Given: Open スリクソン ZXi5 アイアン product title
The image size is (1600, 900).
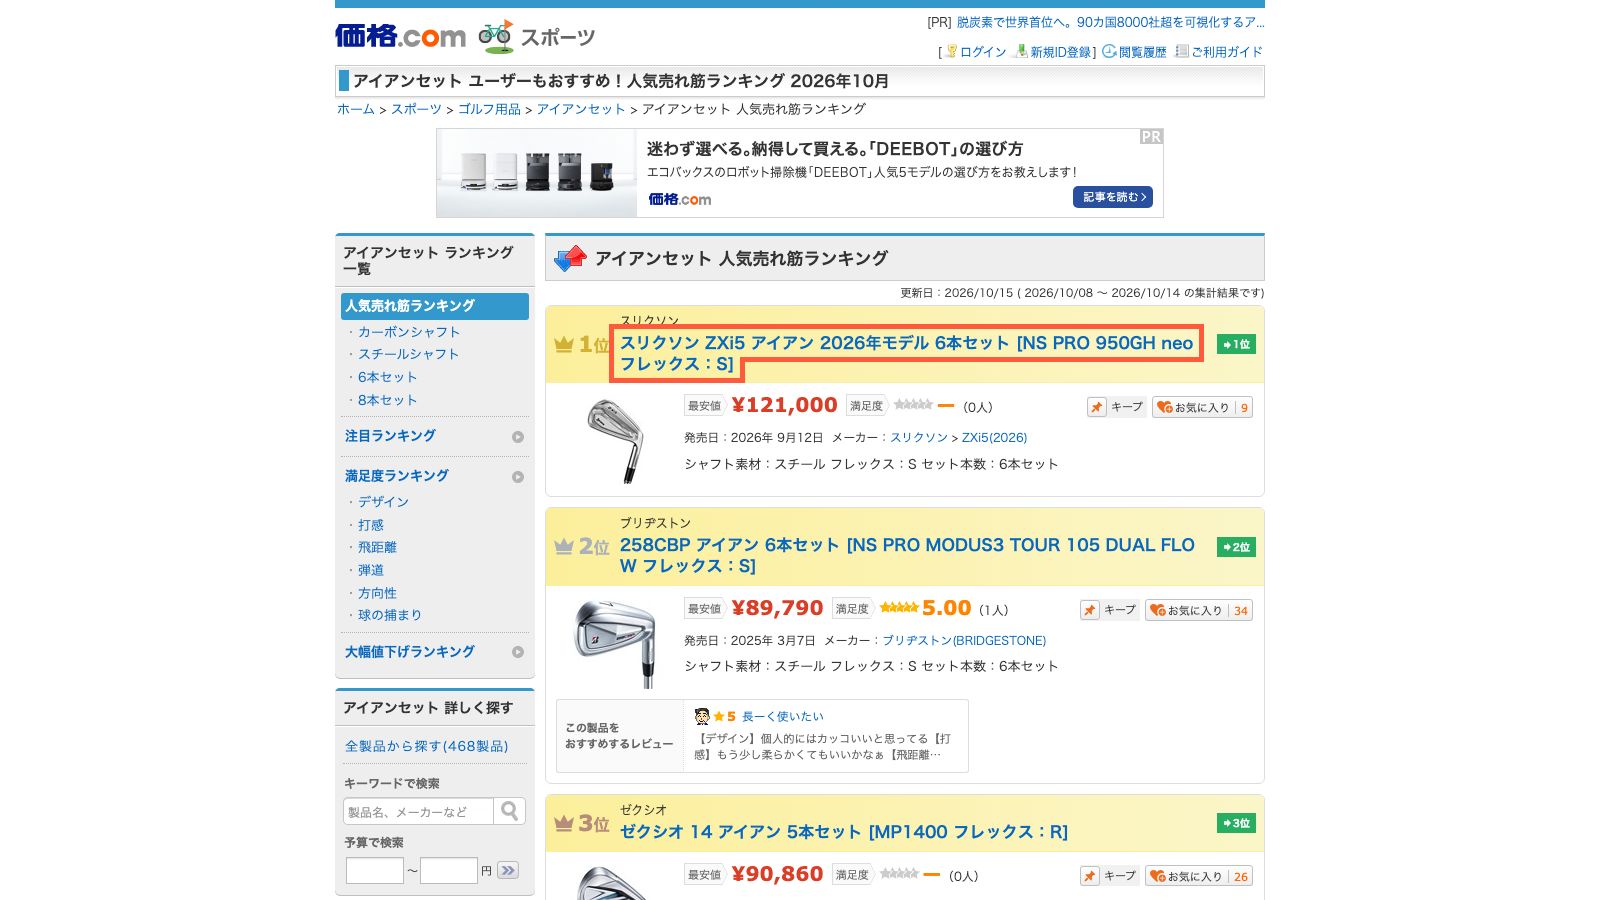Looking at the screenshot, I should [x=906, y=353].
